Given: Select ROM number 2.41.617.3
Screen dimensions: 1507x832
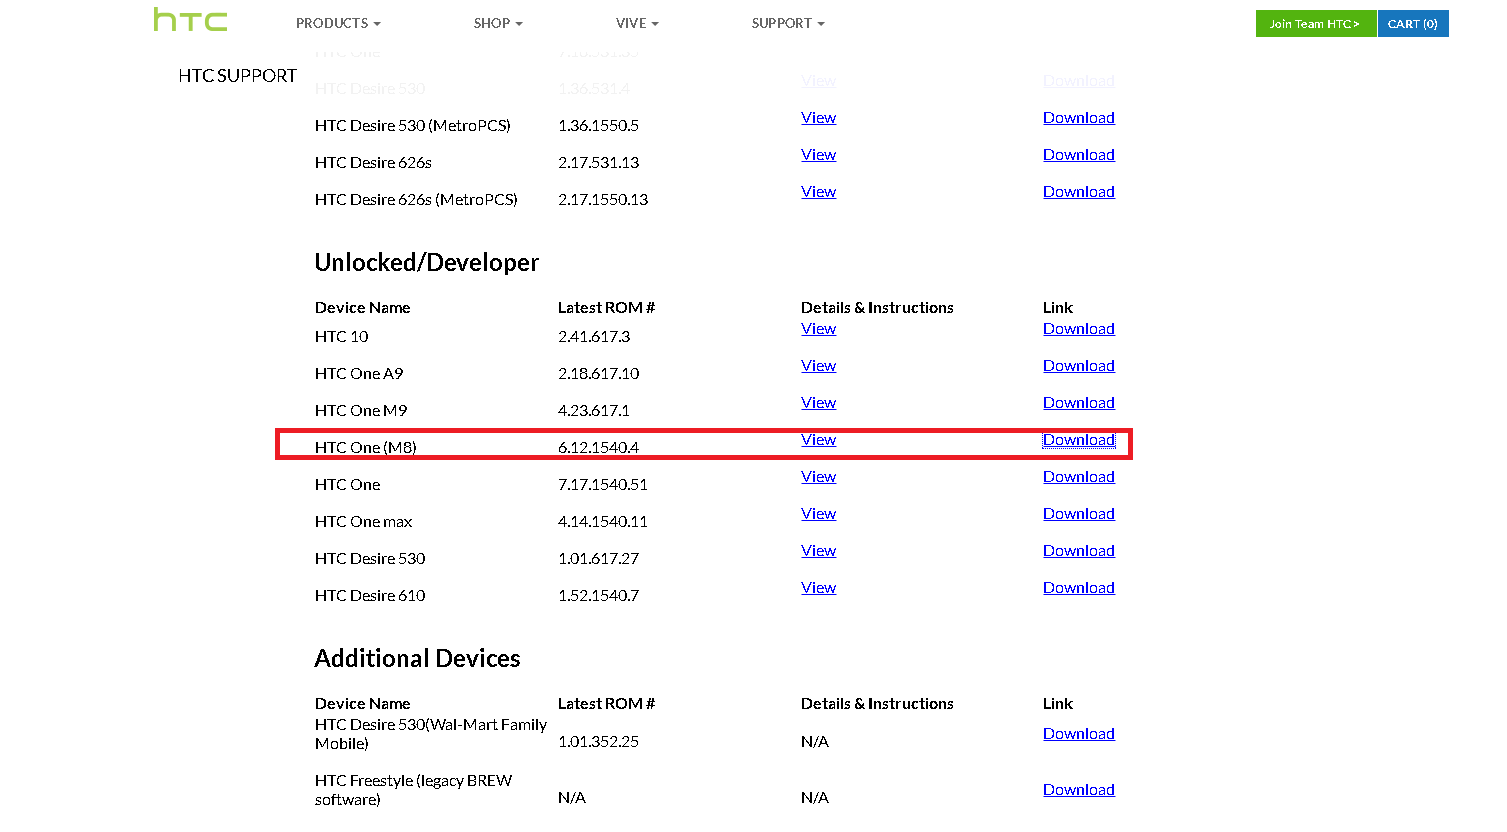Looking at the screenshot, I should click(x=594, y=337).
